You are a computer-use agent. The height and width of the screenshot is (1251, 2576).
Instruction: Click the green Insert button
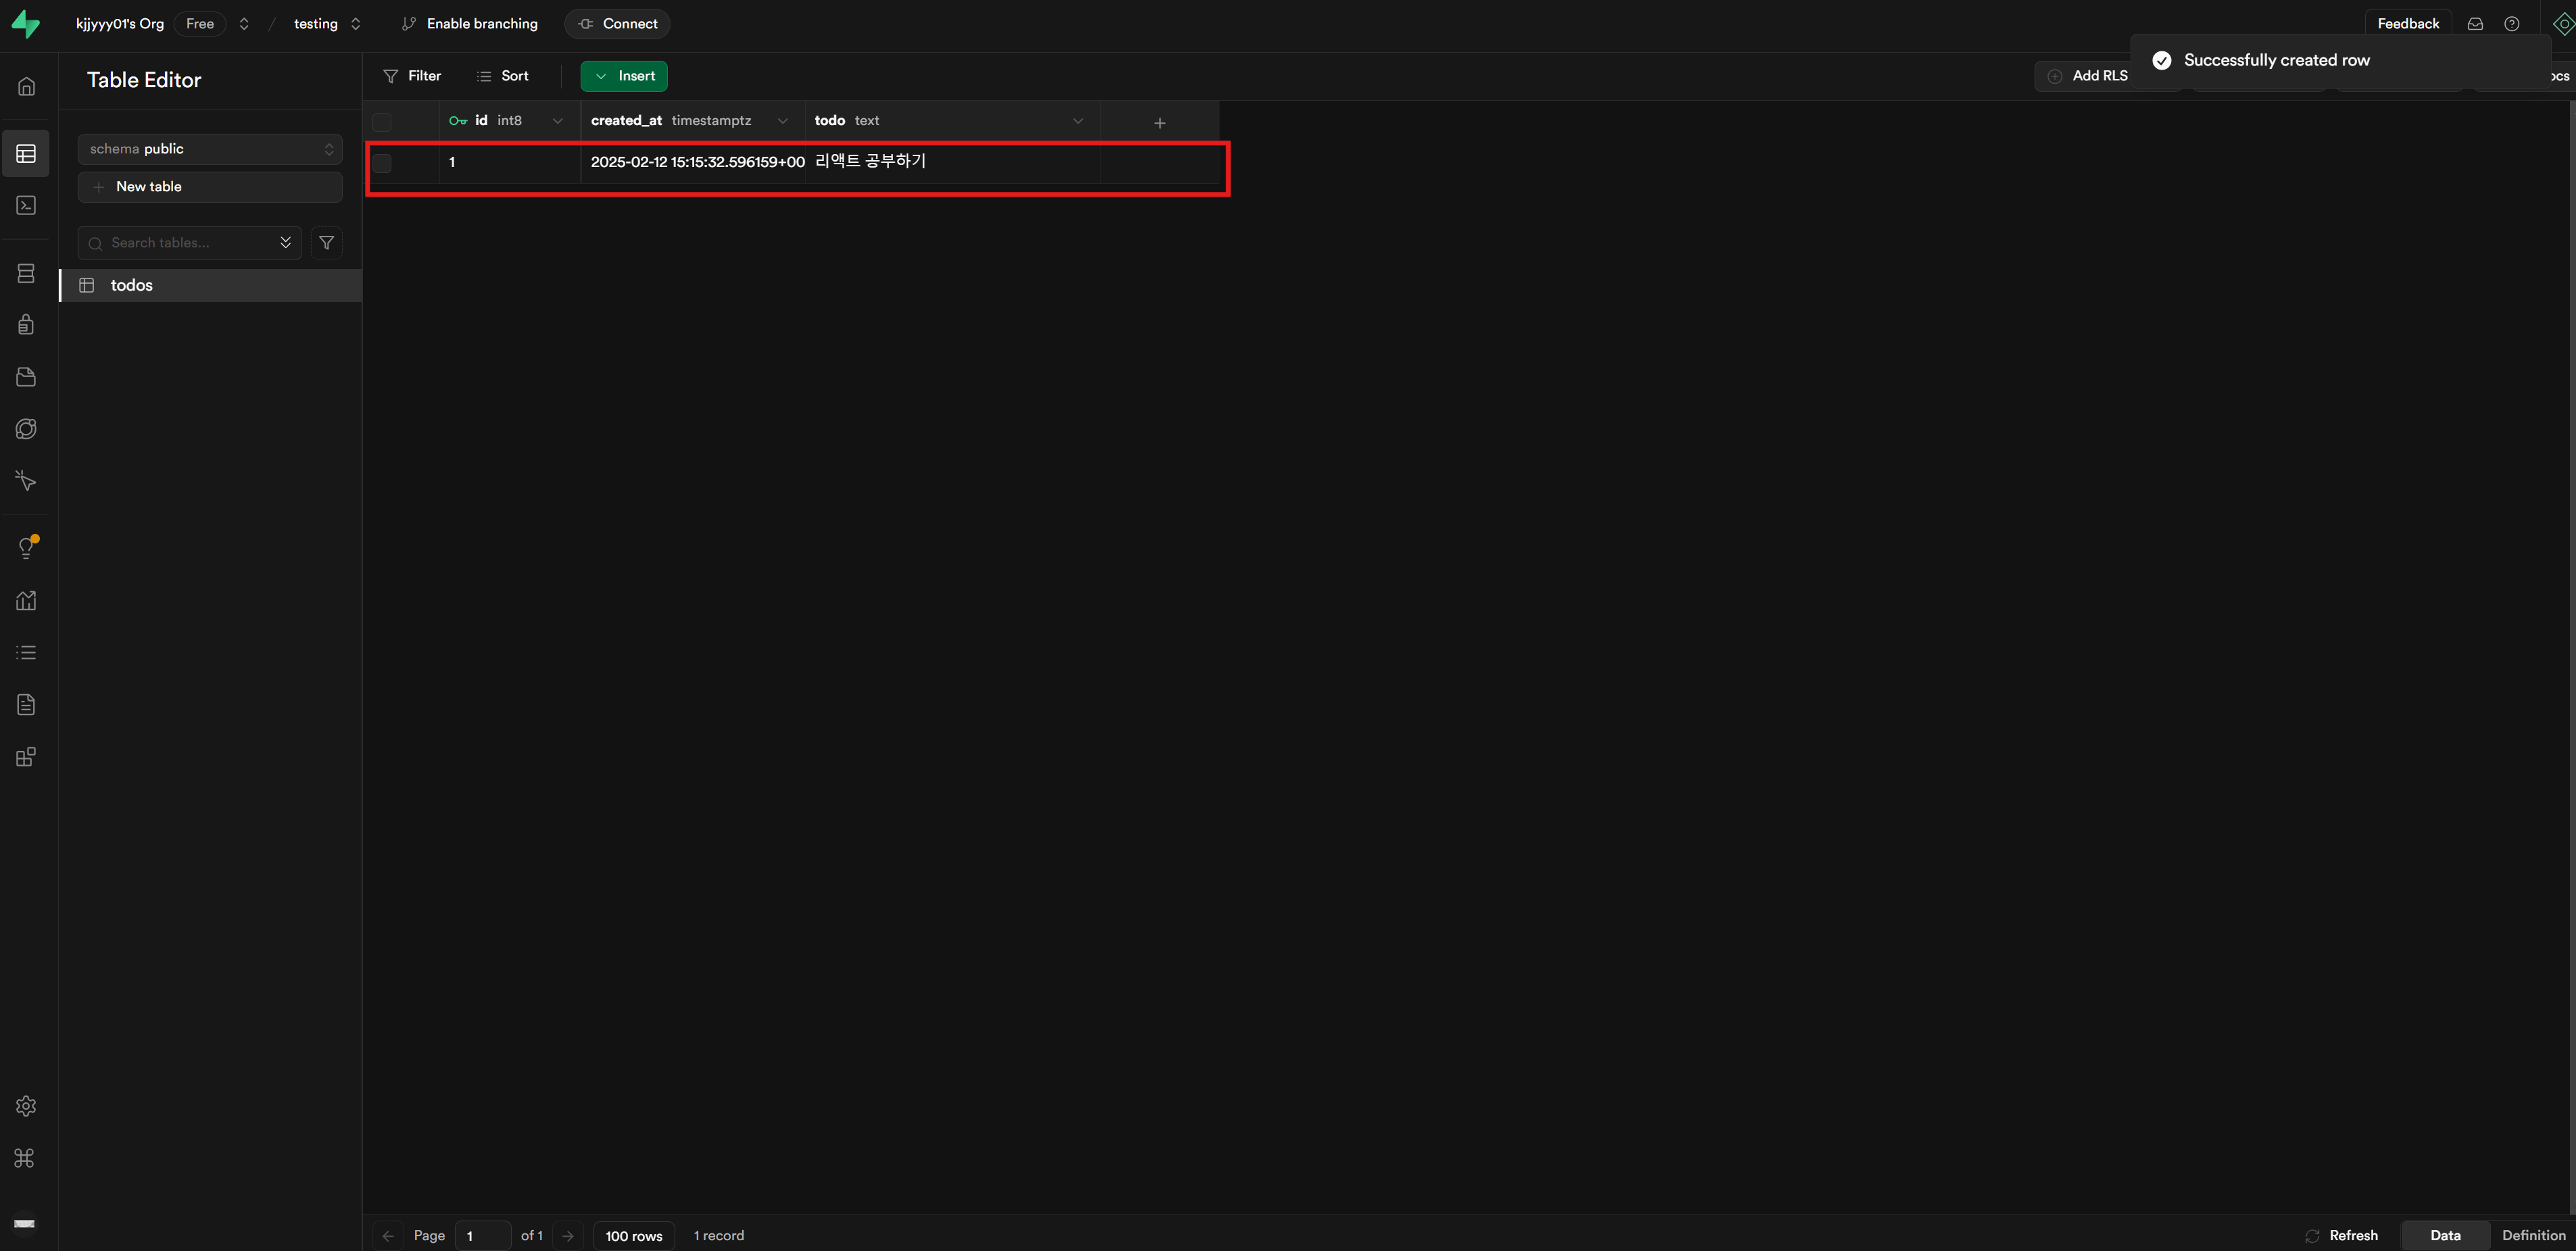pos(624,76)
